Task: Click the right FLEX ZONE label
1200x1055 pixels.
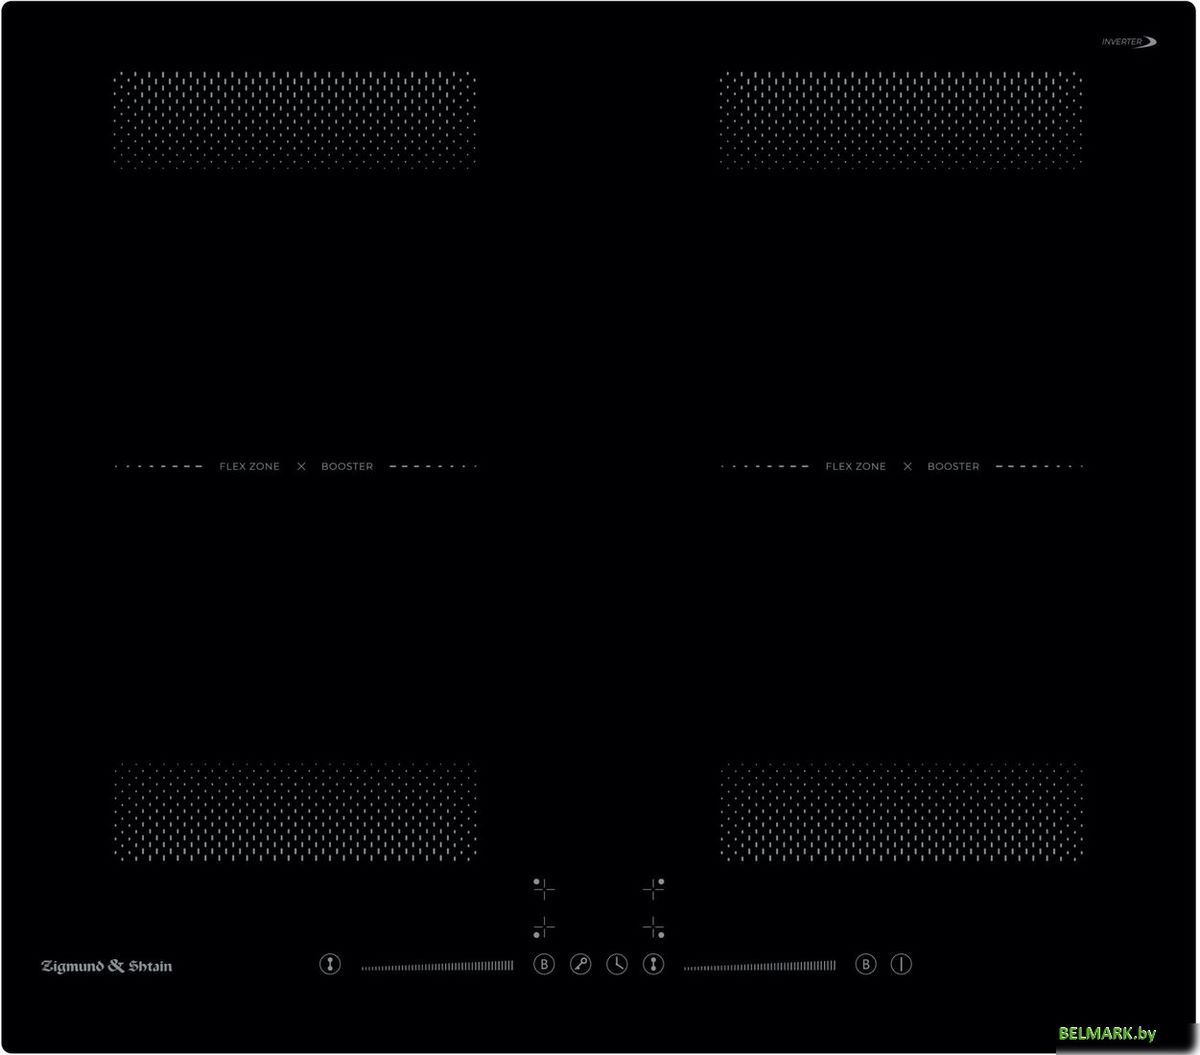Action: [855, 467]
